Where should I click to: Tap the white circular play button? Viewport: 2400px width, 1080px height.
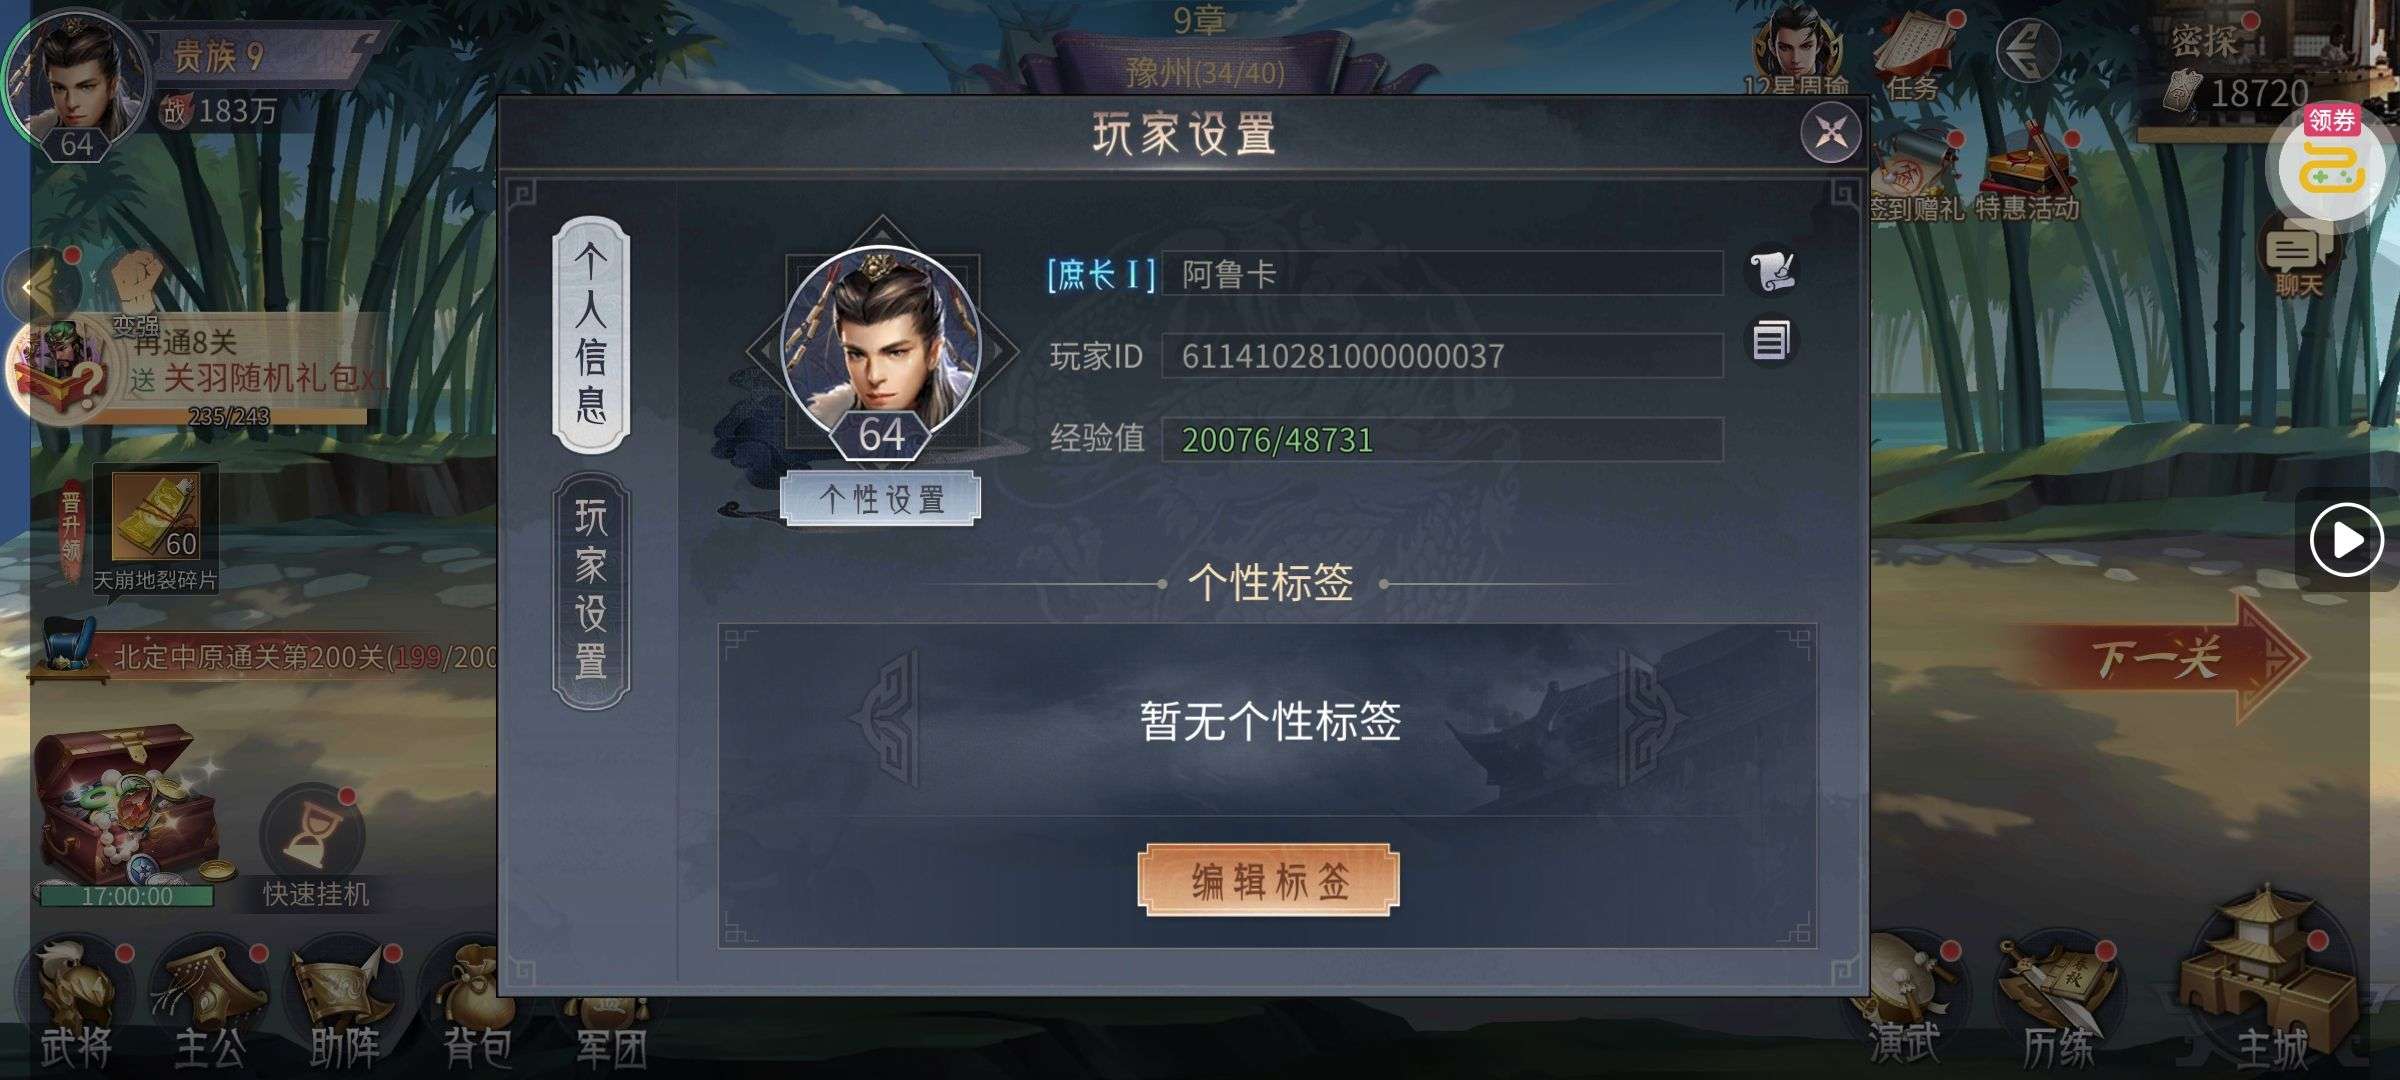click(x=2346, y=540)
